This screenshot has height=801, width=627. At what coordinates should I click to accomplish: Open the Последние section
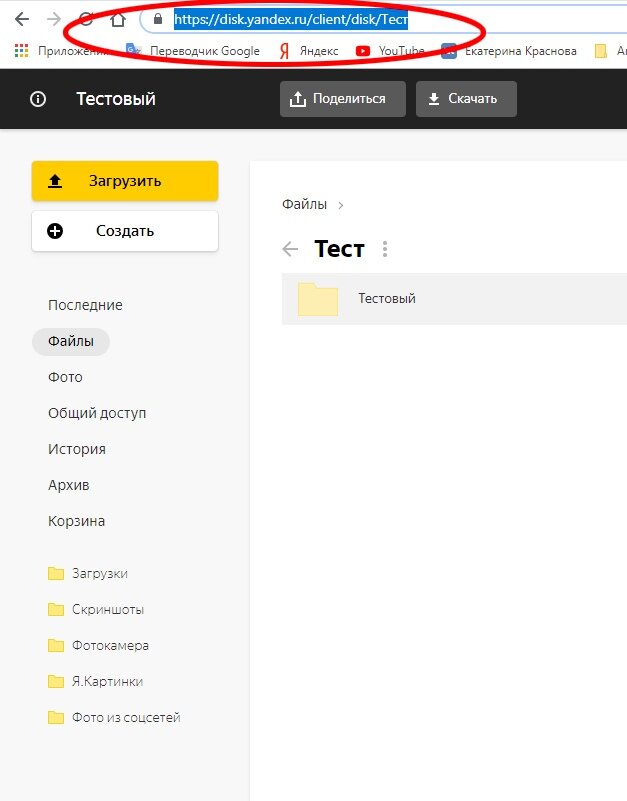click(85, 305)
